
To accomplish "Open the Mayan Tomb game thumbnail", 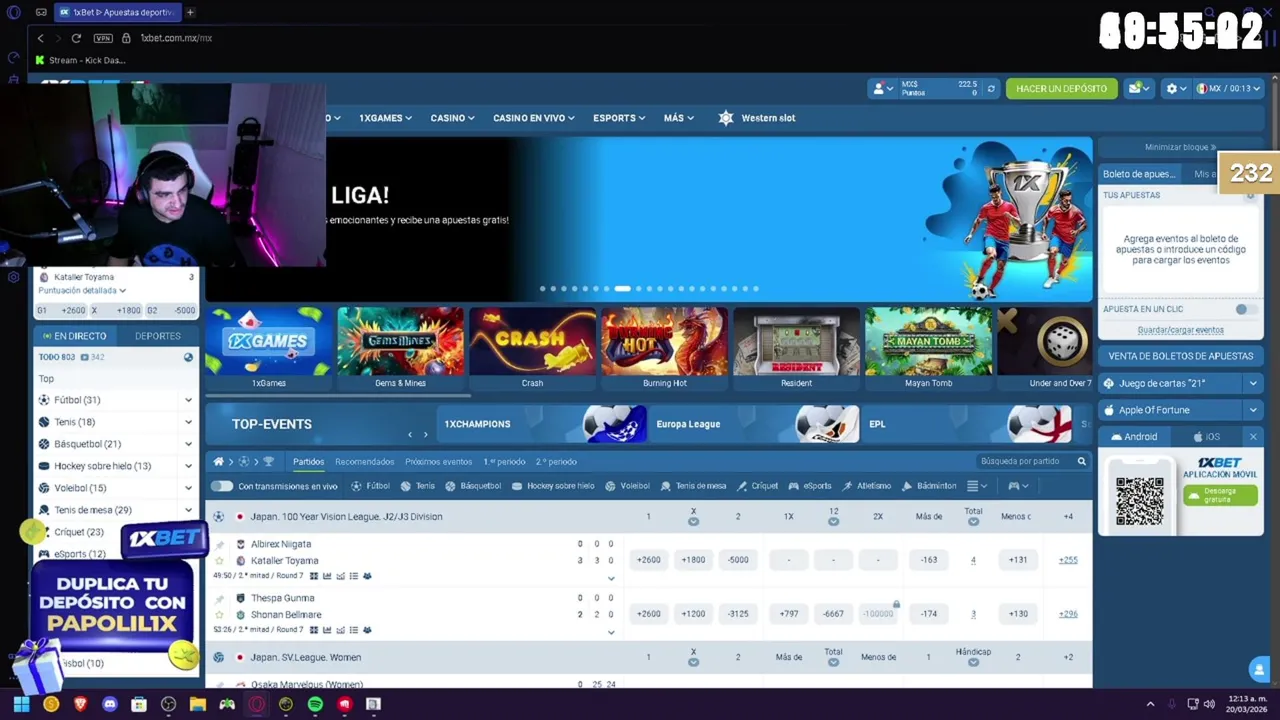I will [x=928, y=348].
